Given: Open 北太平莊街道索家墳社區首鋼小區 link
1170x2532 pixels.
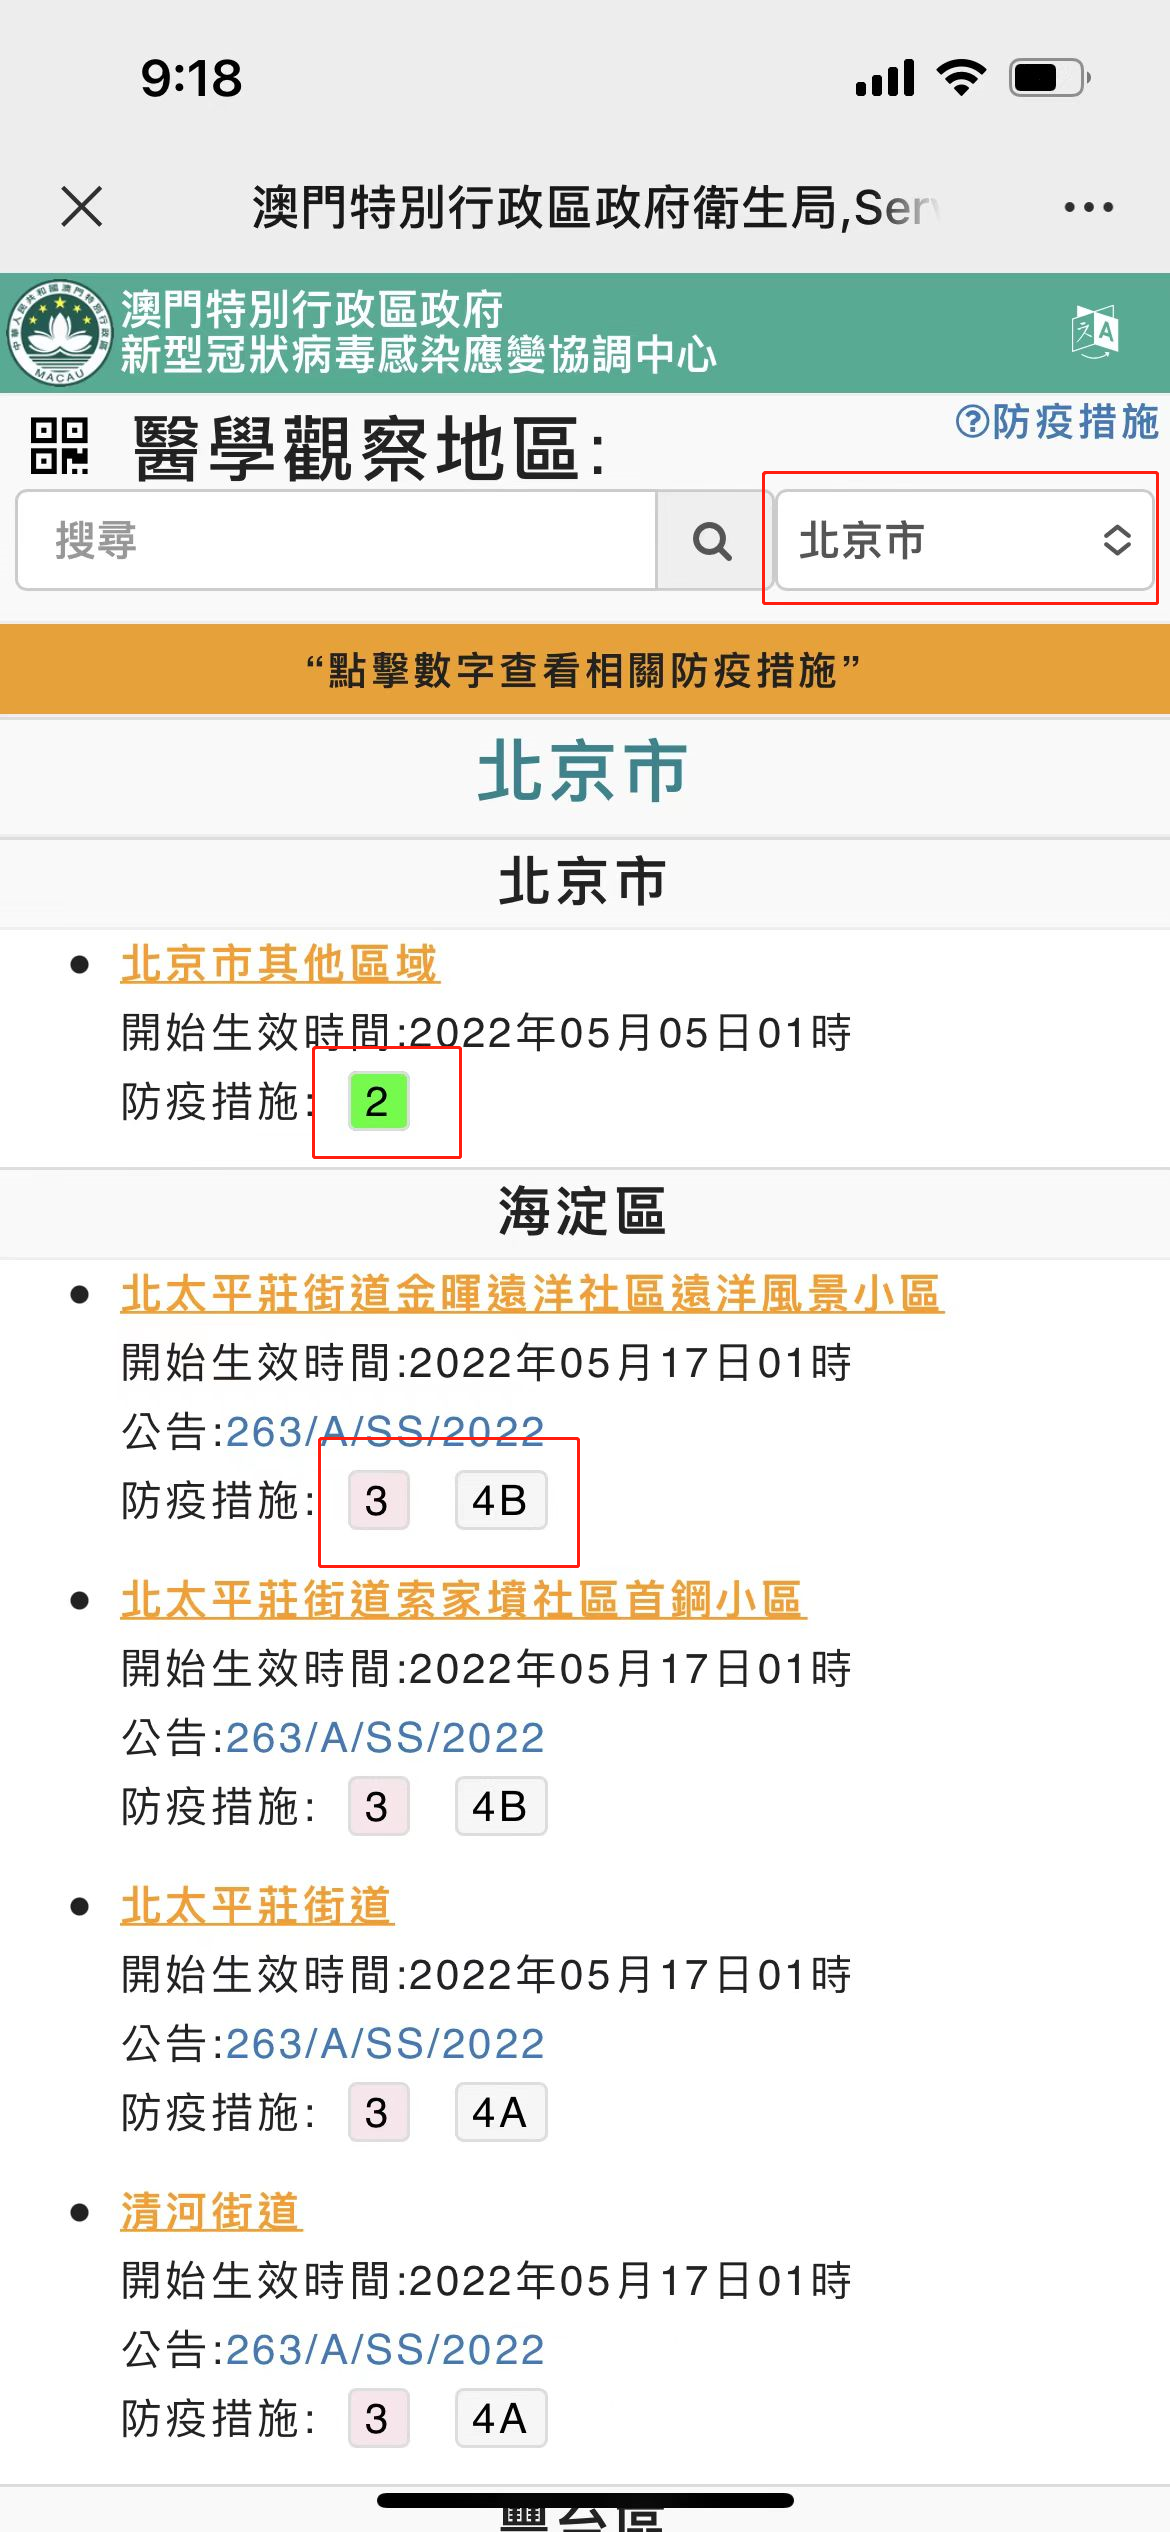Looking at the screenshot, I should [462, 1600].
